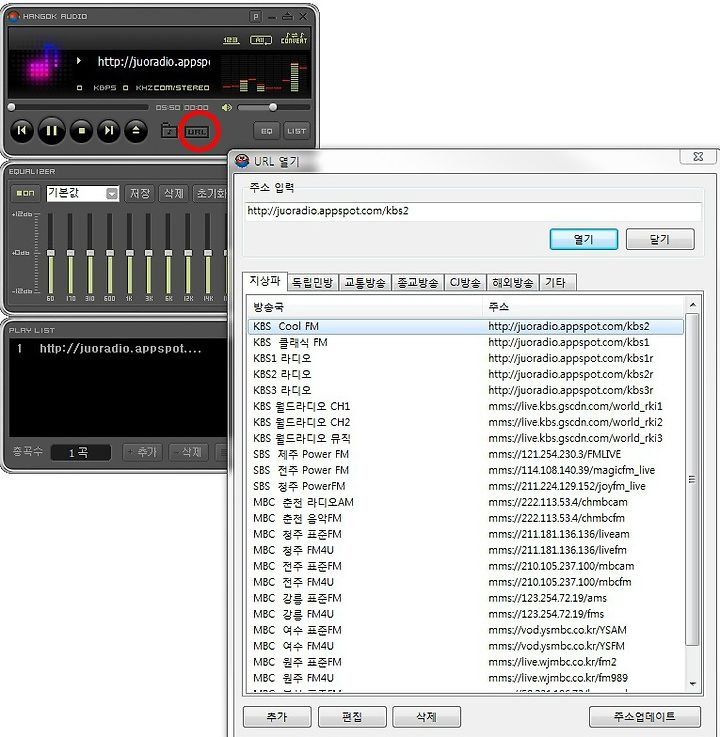
Task: Switch to the 종교방송 tab
Action: (418, 282)
